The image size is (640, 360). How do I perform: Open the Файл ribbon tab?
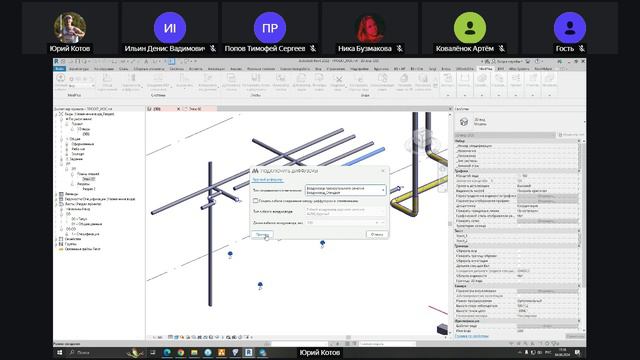(60, 69)
